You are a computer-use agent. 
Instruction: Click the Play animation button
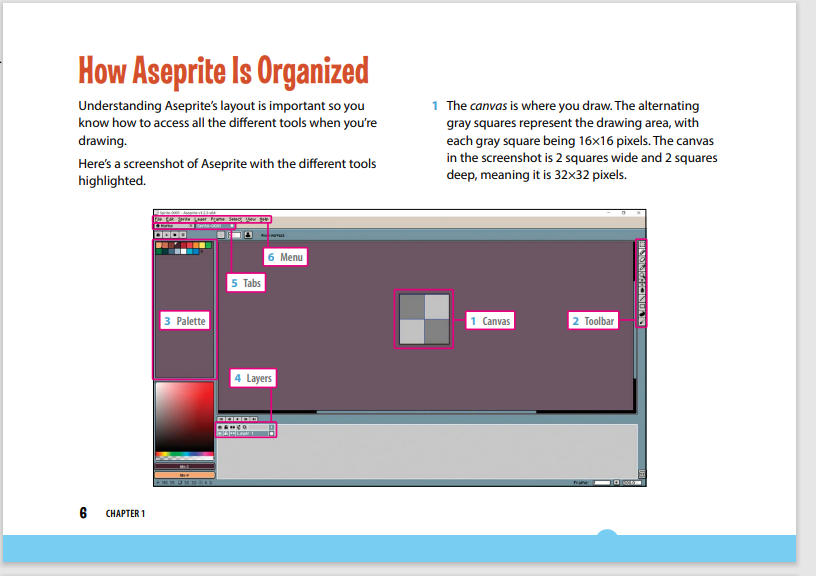237,419
